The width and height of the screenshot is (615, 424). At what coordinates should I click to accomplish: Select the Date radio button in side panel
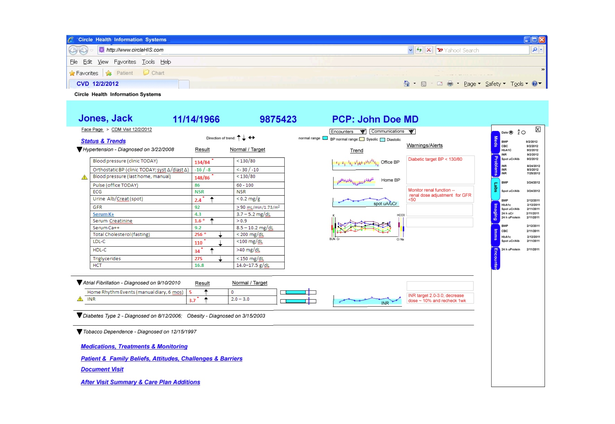pyautogui.click(x=511, y=133)
